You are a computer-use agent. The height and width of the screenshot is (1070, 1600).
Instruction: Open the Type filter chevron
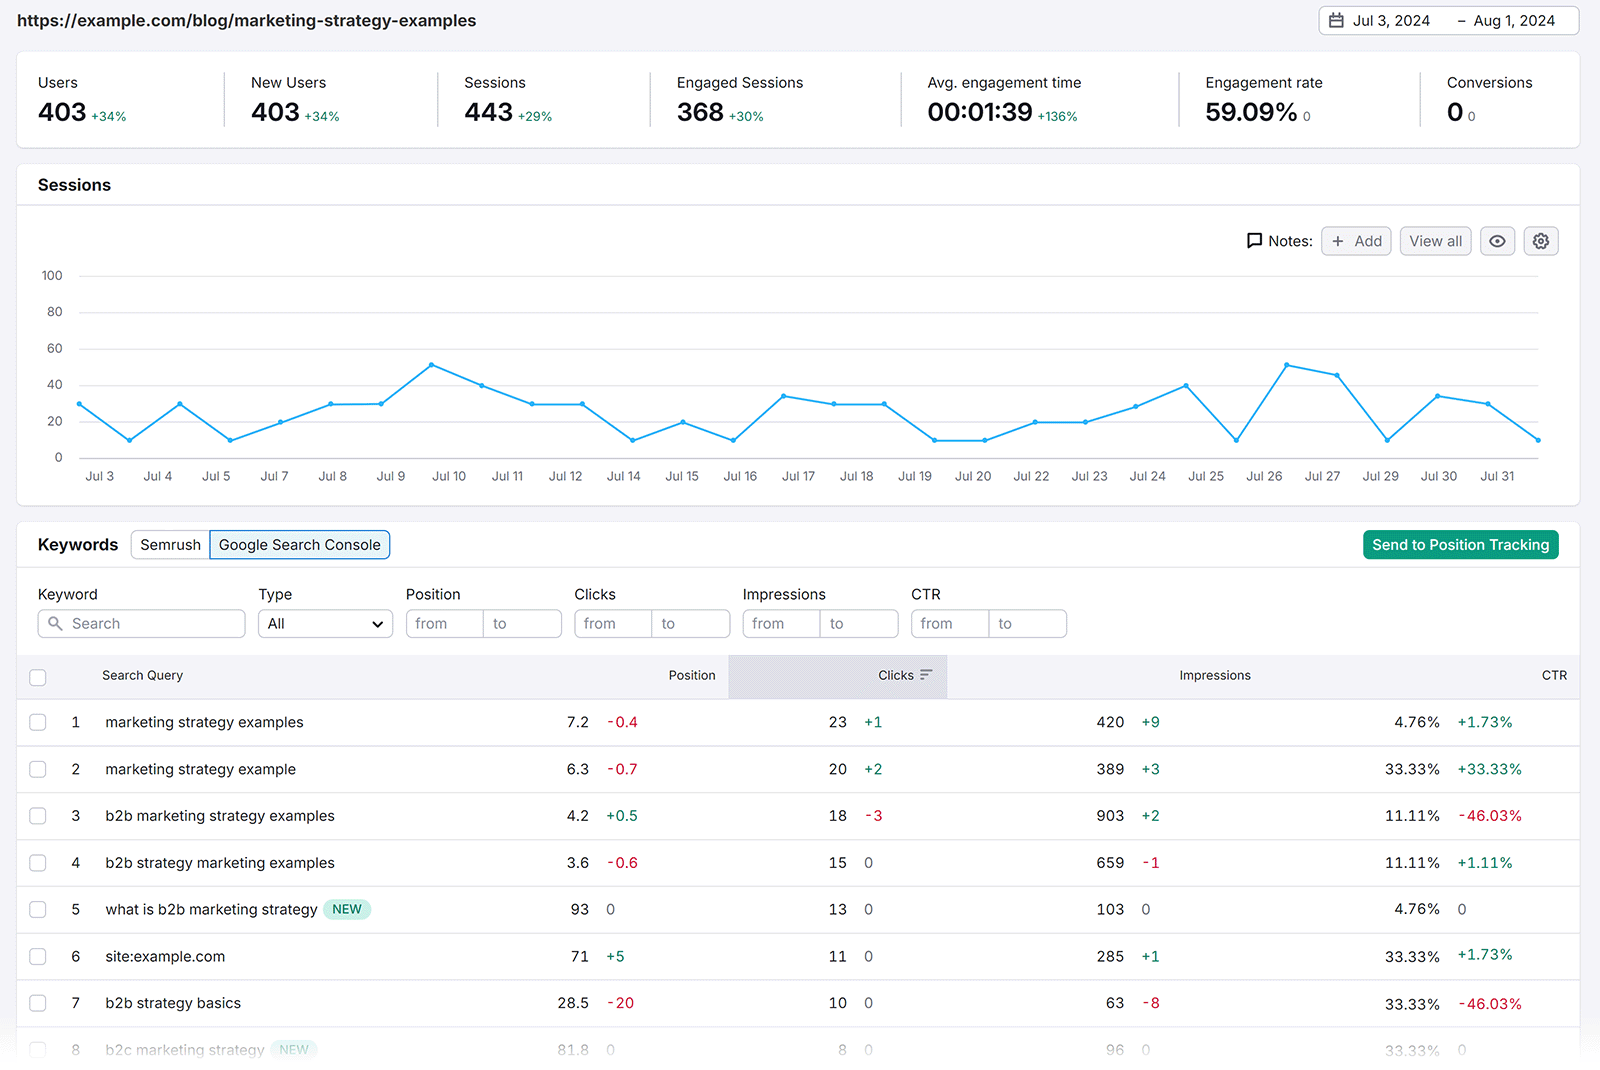(x=379, y=623)
